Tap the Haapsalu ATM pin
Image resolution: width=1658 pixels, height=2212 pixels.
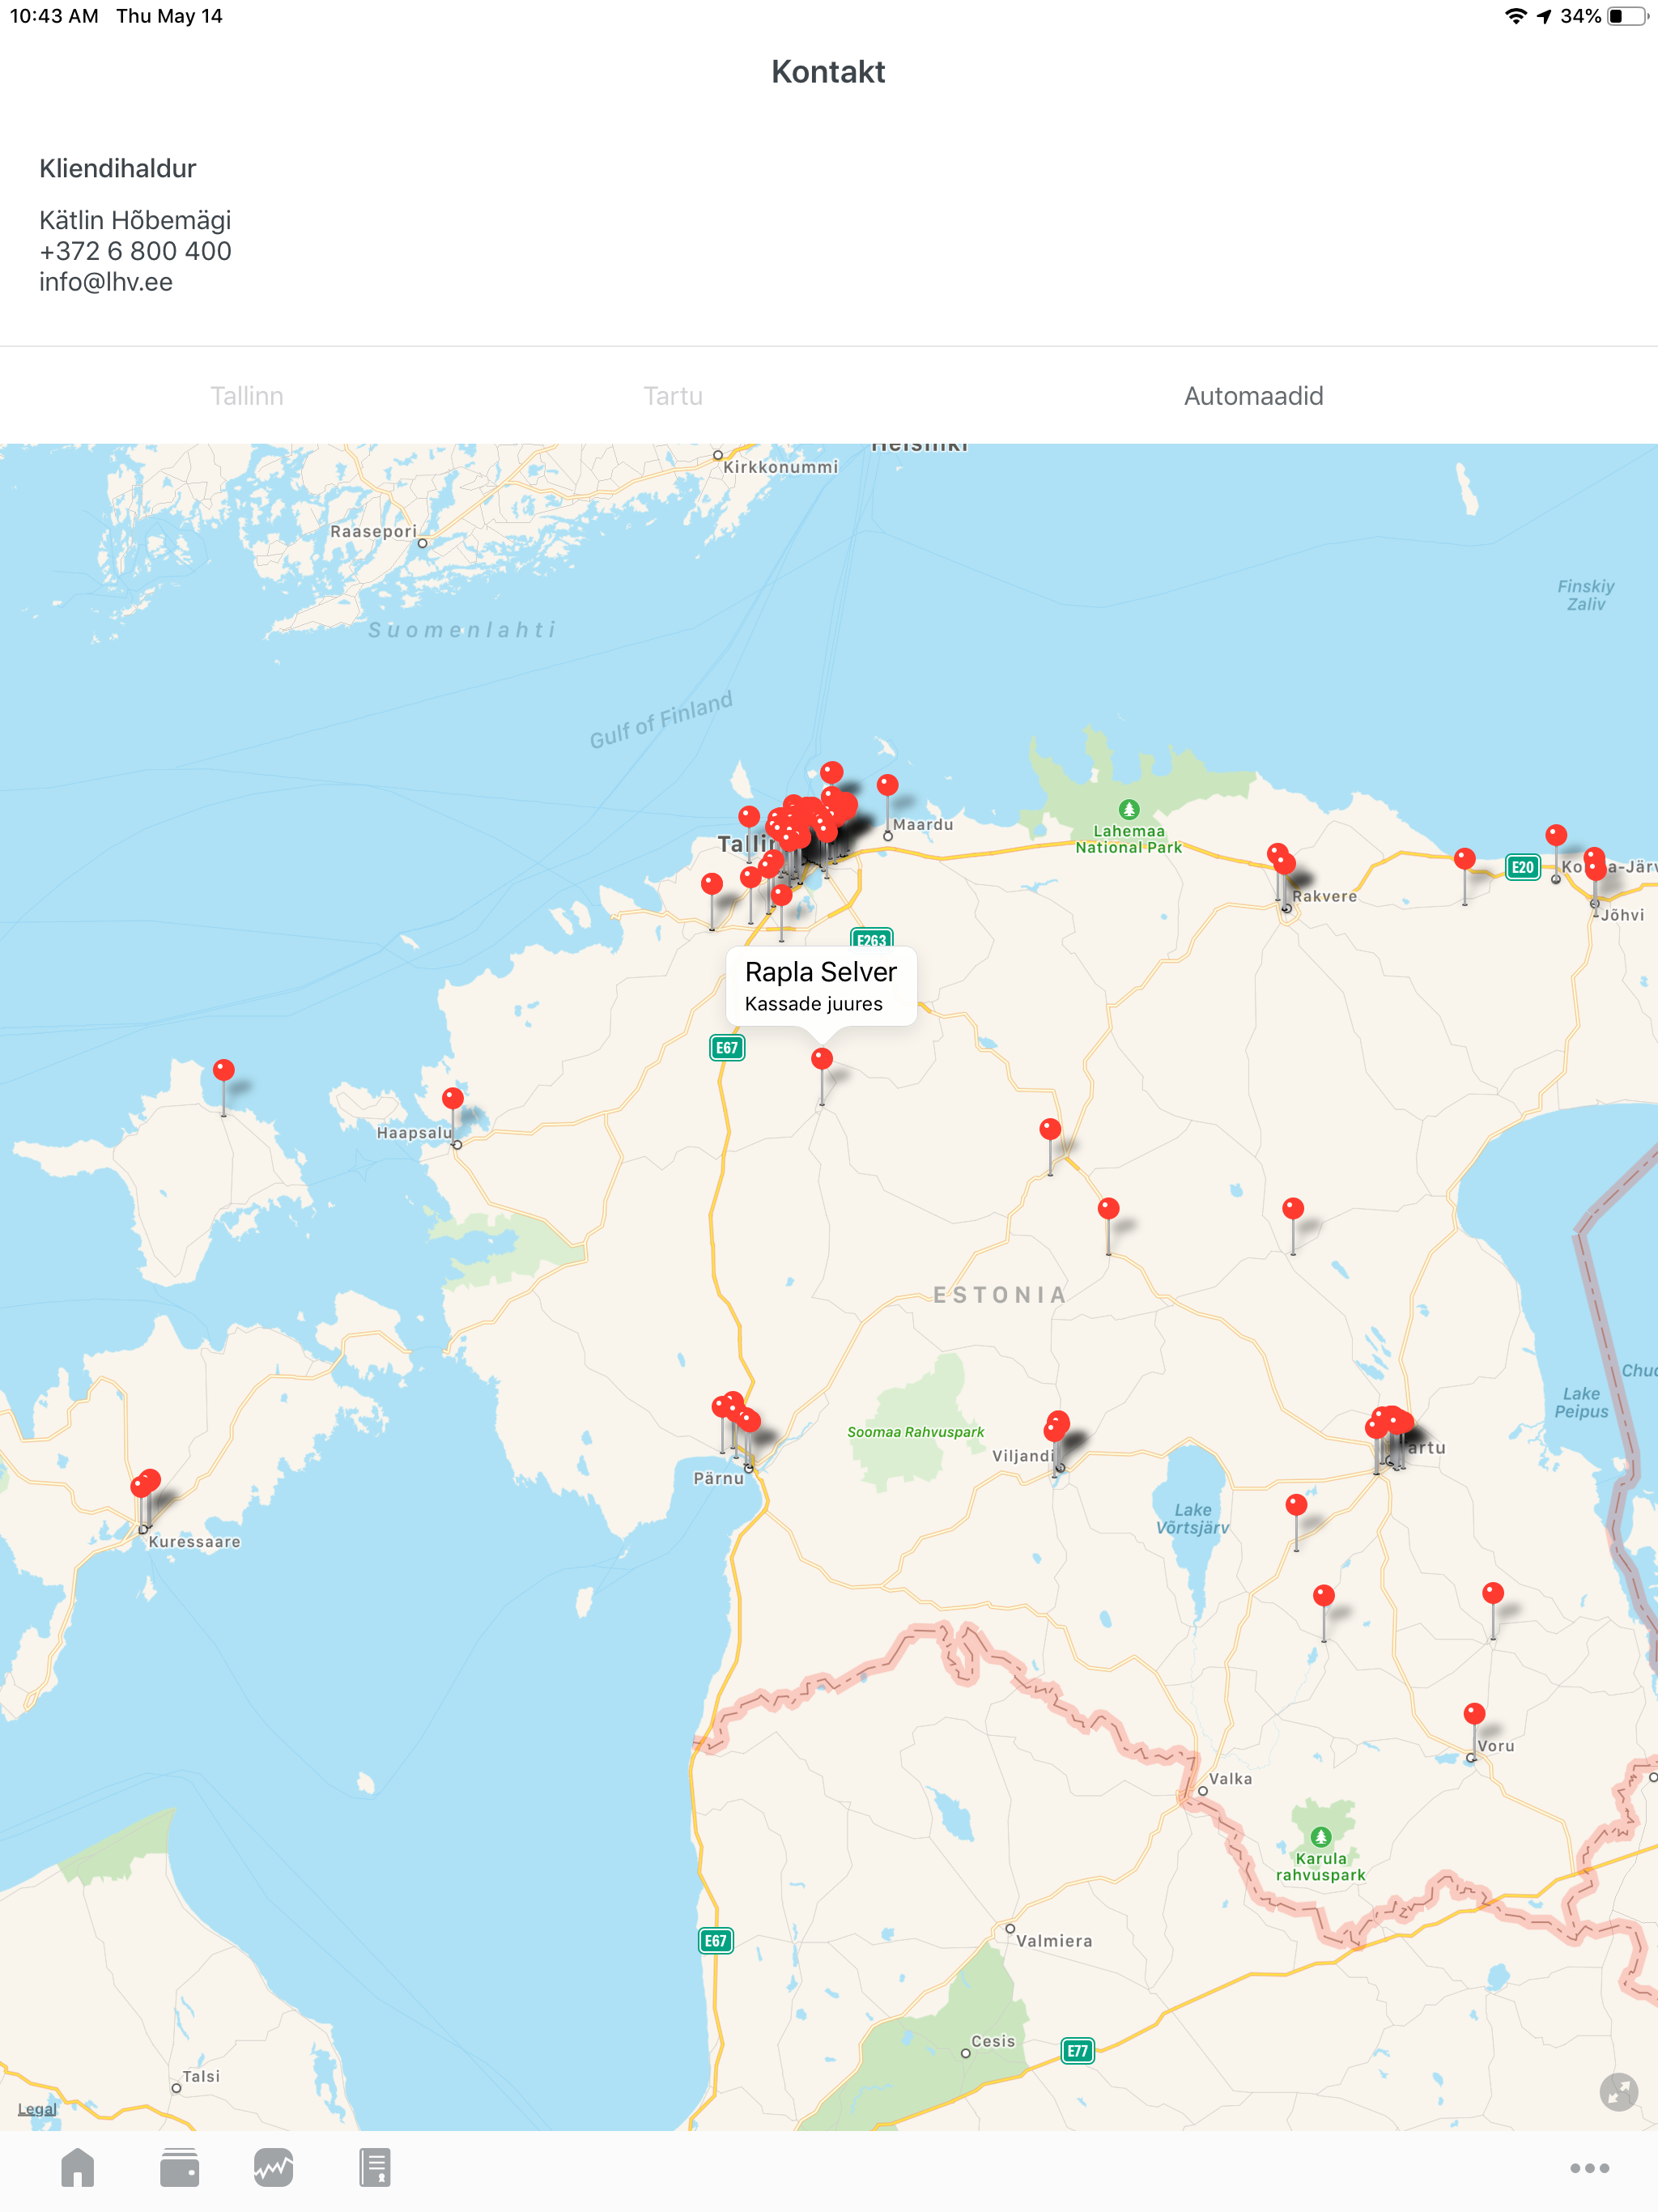tap(453, 1098)
